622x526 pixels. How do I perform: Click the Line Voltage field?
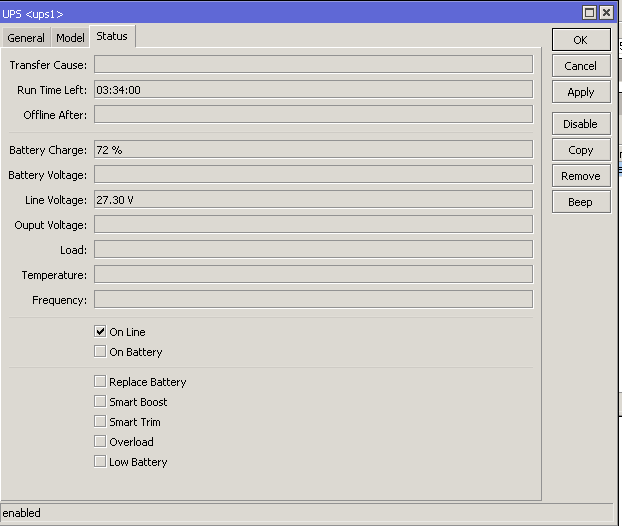(x=313, y=200)
